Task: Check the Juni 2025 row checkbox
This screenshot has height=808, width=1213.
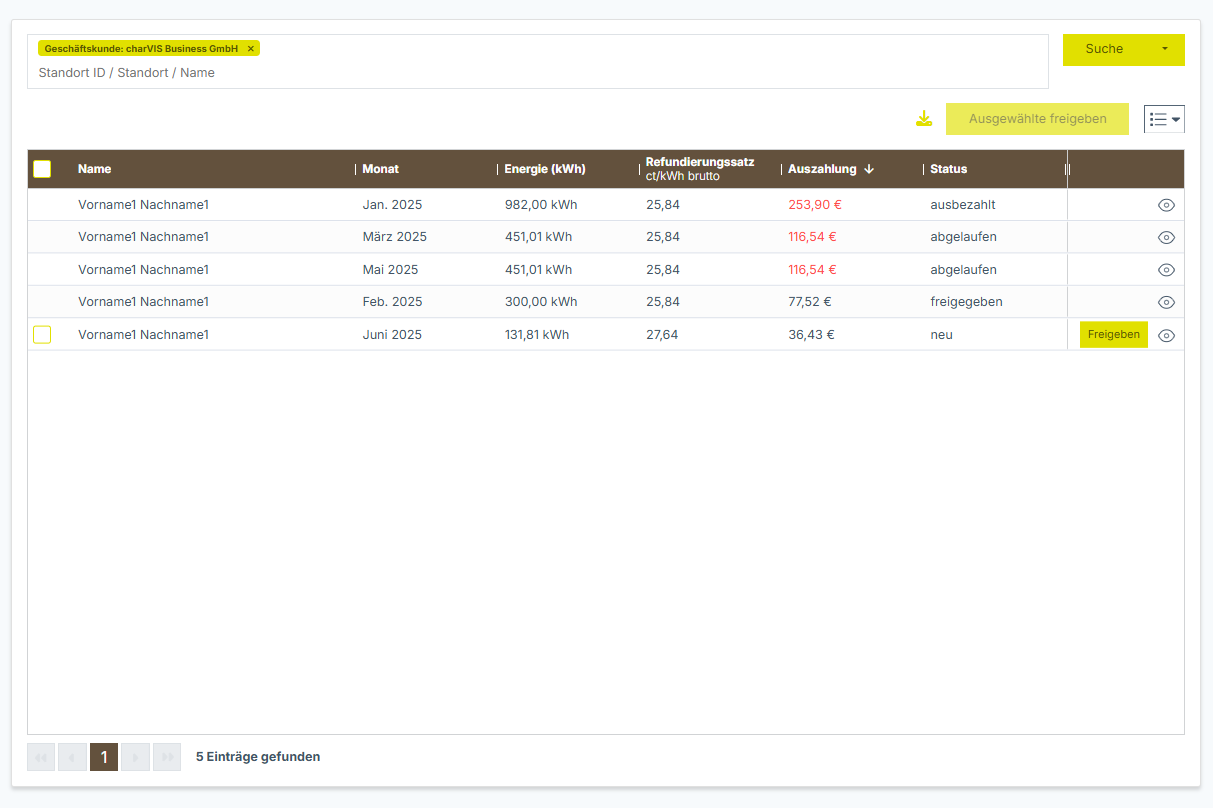Action: pos(42,335)
